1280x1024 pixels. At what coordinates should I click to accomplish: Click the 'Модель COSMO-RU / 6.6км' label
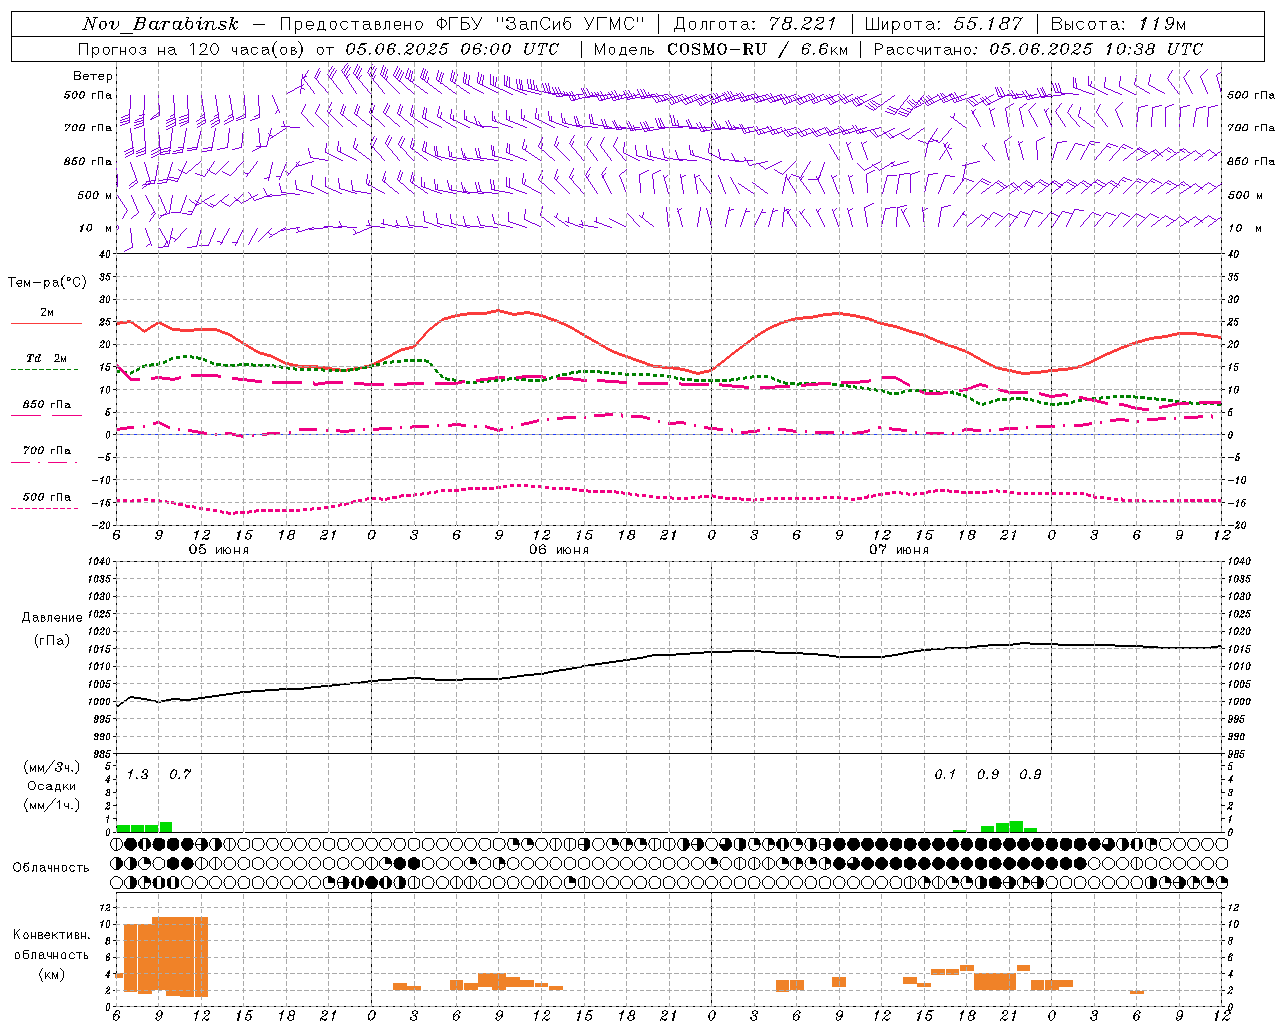coord(721,49)
